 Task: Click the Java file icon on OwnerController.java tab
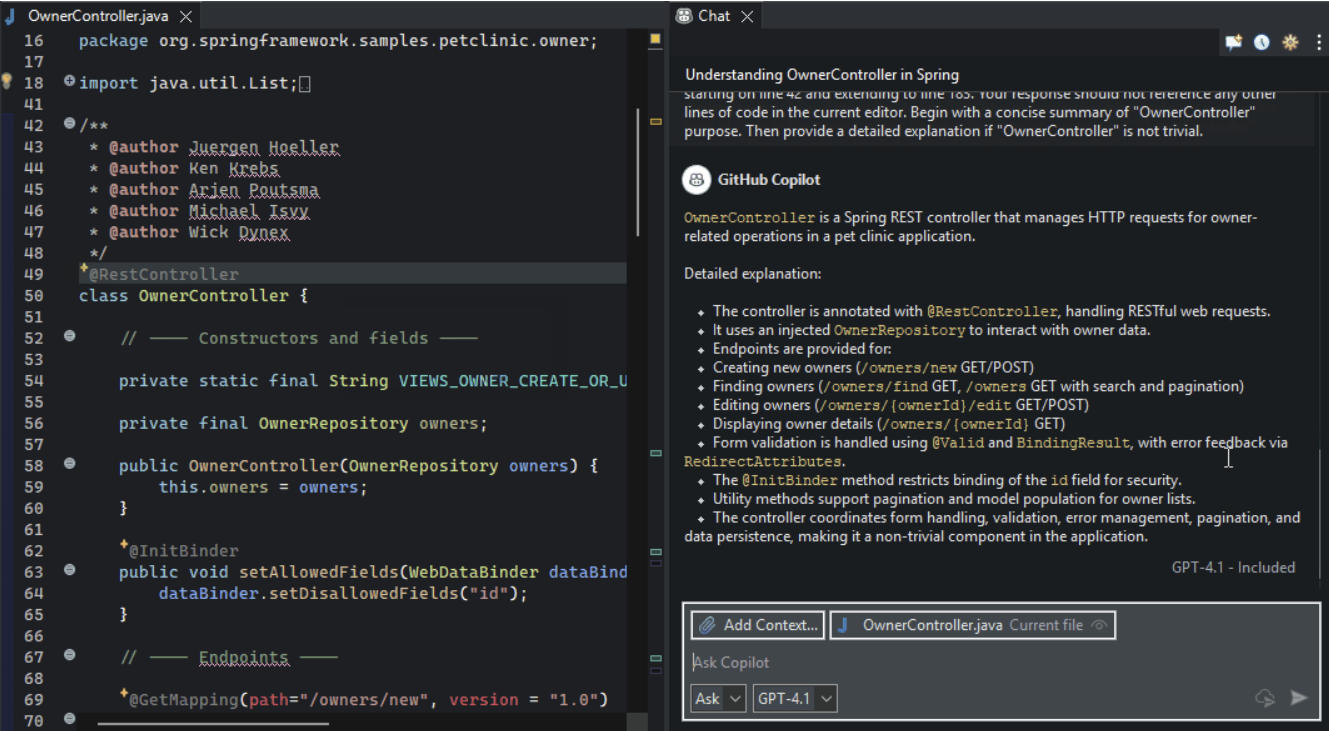click(x=11, y=16)
